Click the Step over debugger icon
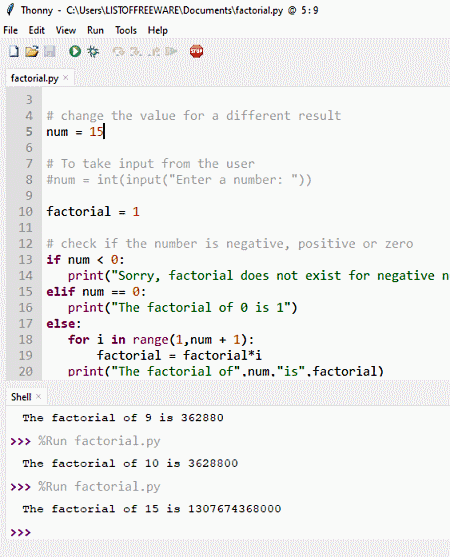Image resolution: width=450 pixels, height=557 pixels. 118,52
